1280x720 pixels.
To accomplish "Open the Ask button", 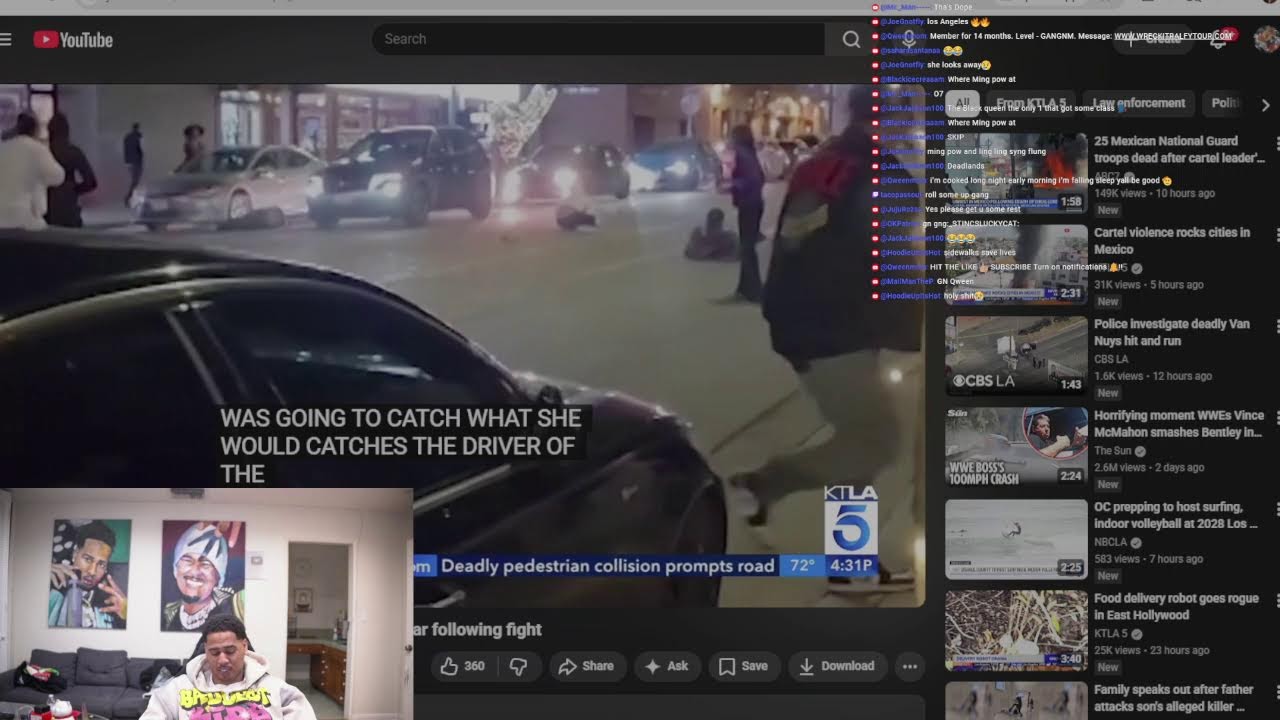I will coord(667,666).
